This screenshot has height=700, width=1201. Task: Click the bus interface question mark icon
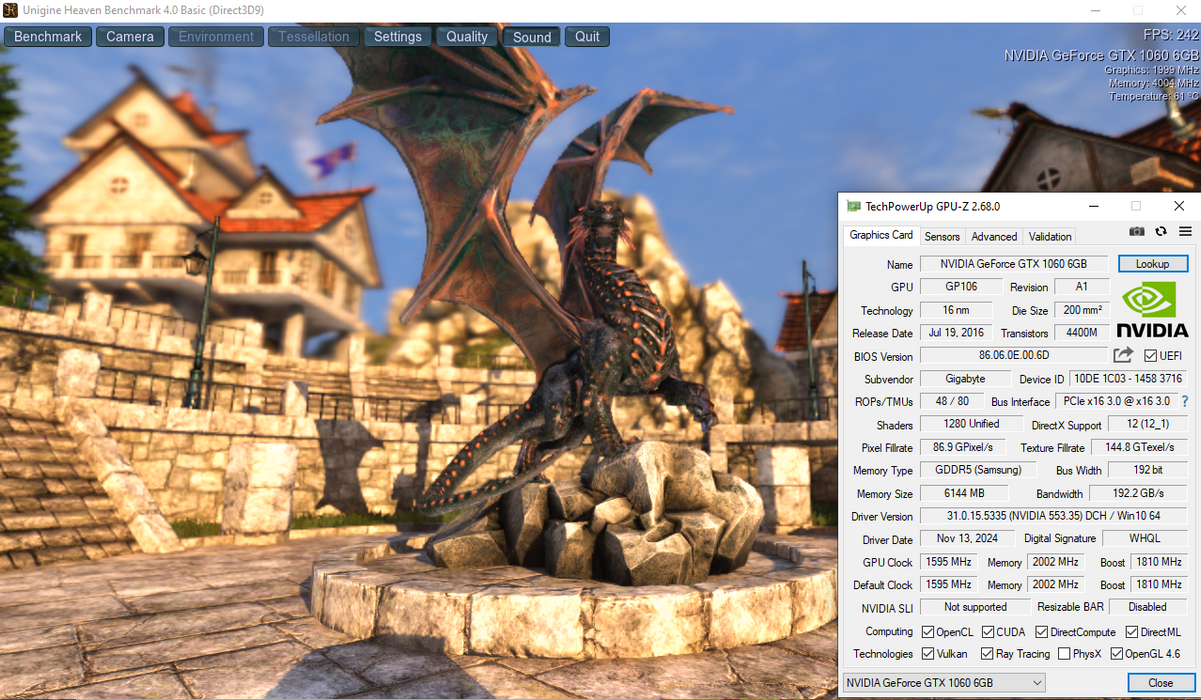click(x=1185, y=401)
